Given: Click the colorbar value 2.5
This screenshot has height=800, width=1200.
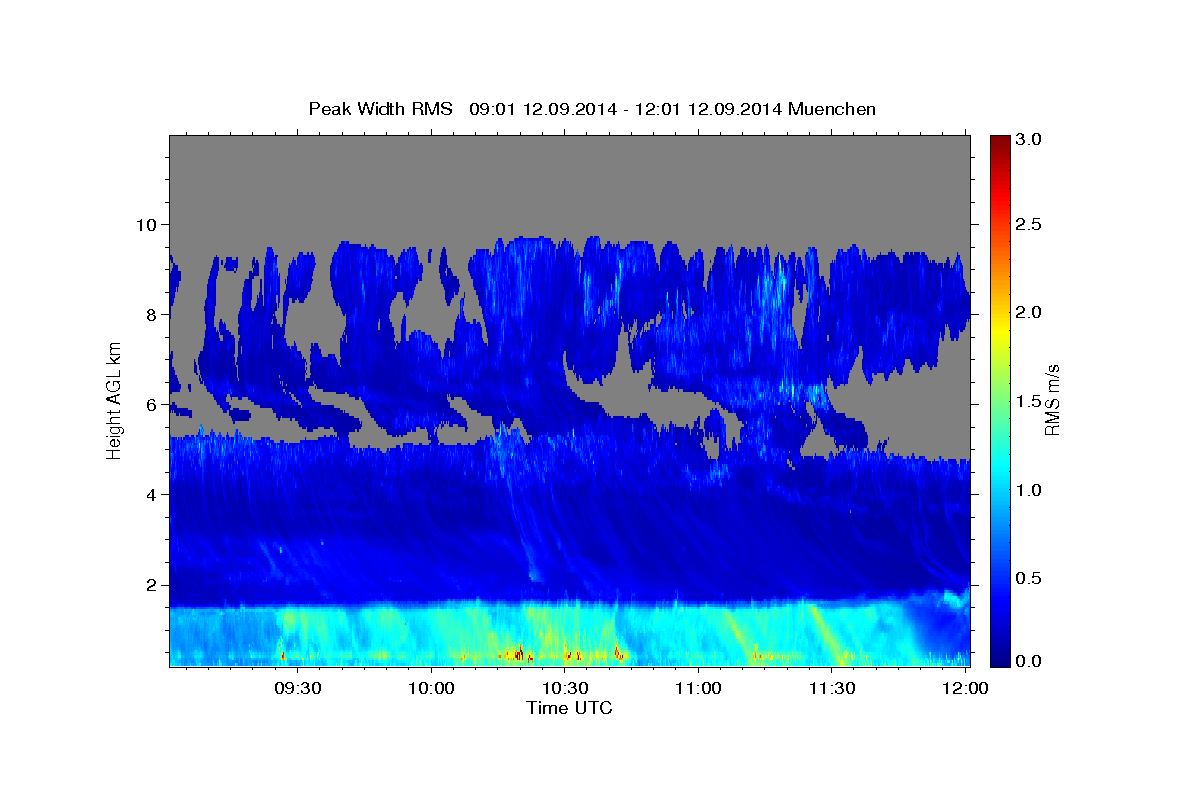Looking at the screenshot, I should [1031, 224].
